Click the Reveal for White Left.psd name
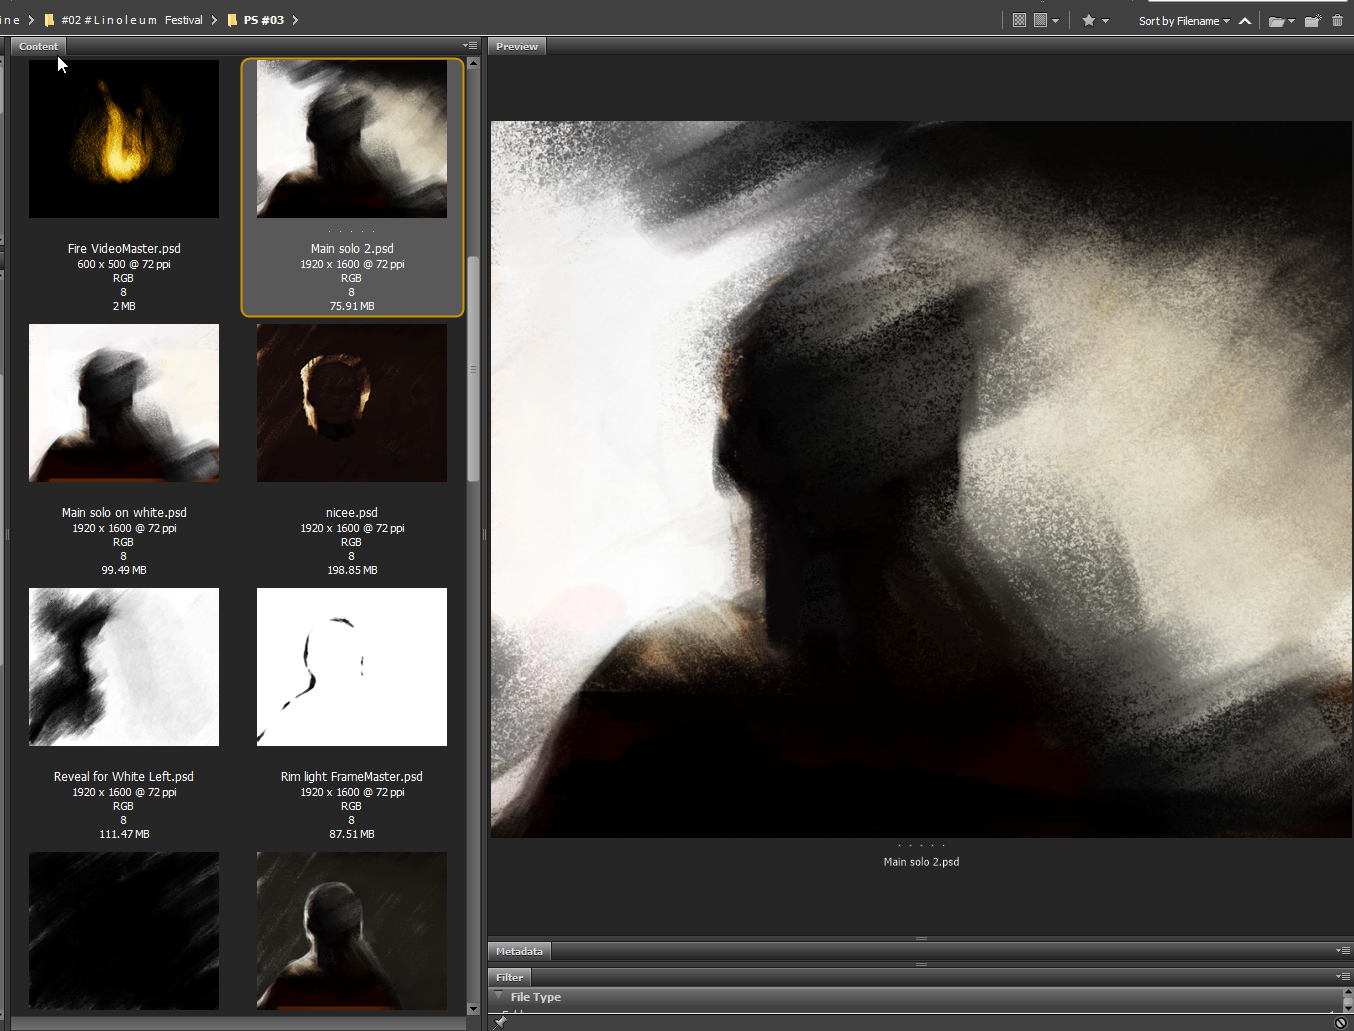 (124, 777)
